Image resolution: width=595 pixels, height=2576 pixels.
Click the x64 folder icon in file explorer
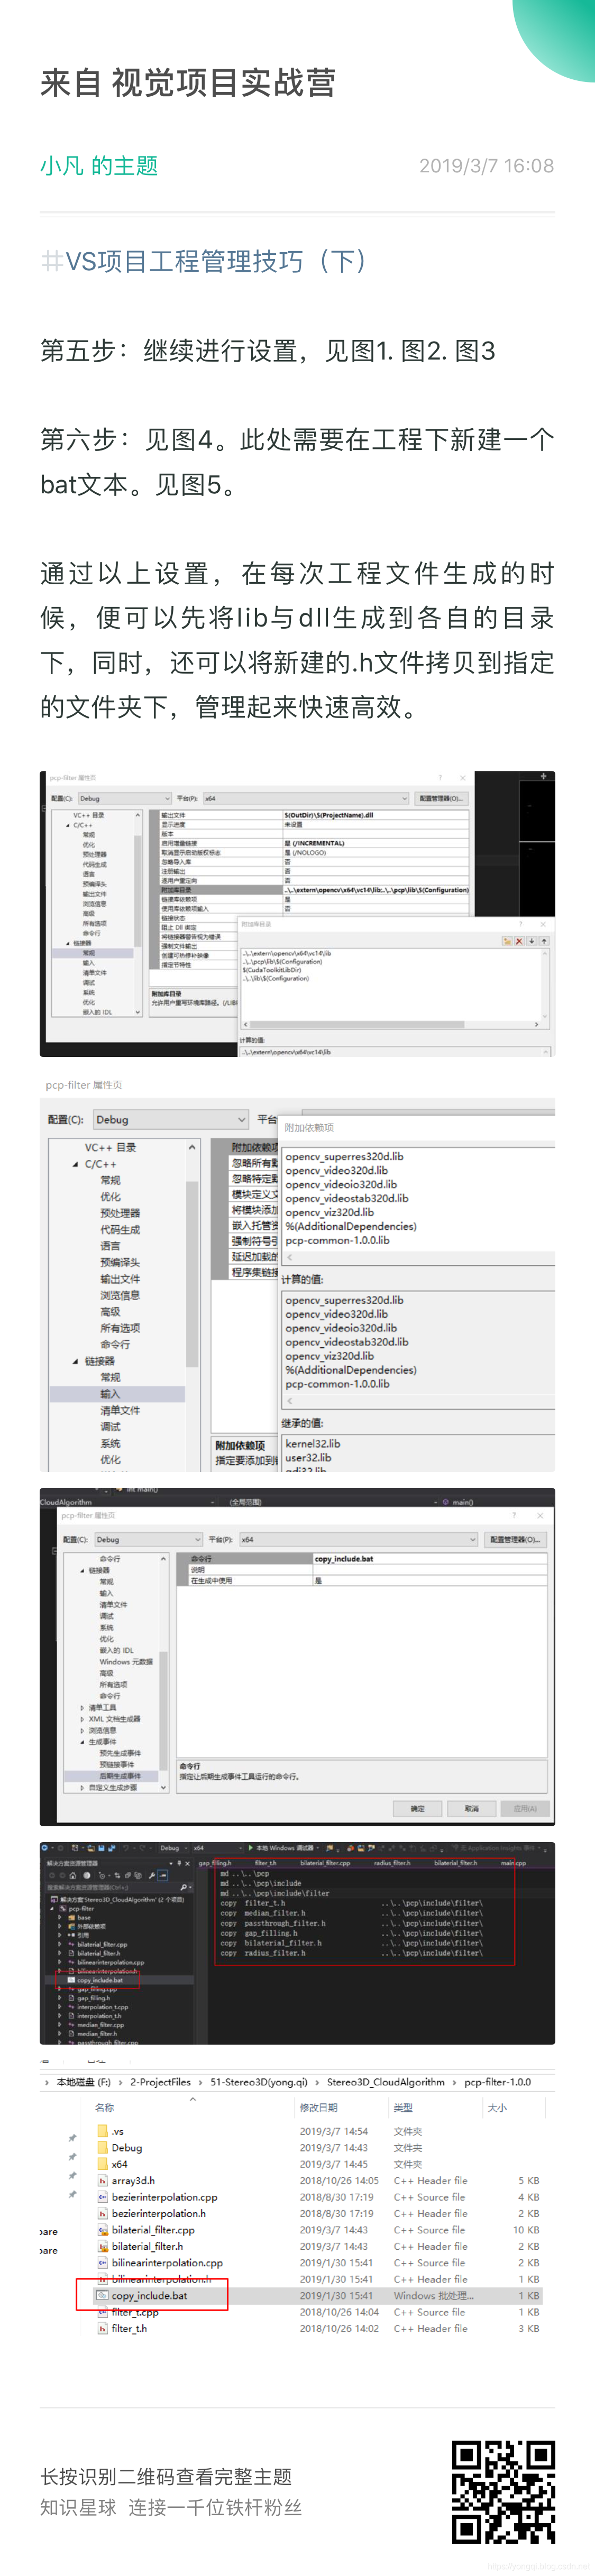coord(102,2164)
